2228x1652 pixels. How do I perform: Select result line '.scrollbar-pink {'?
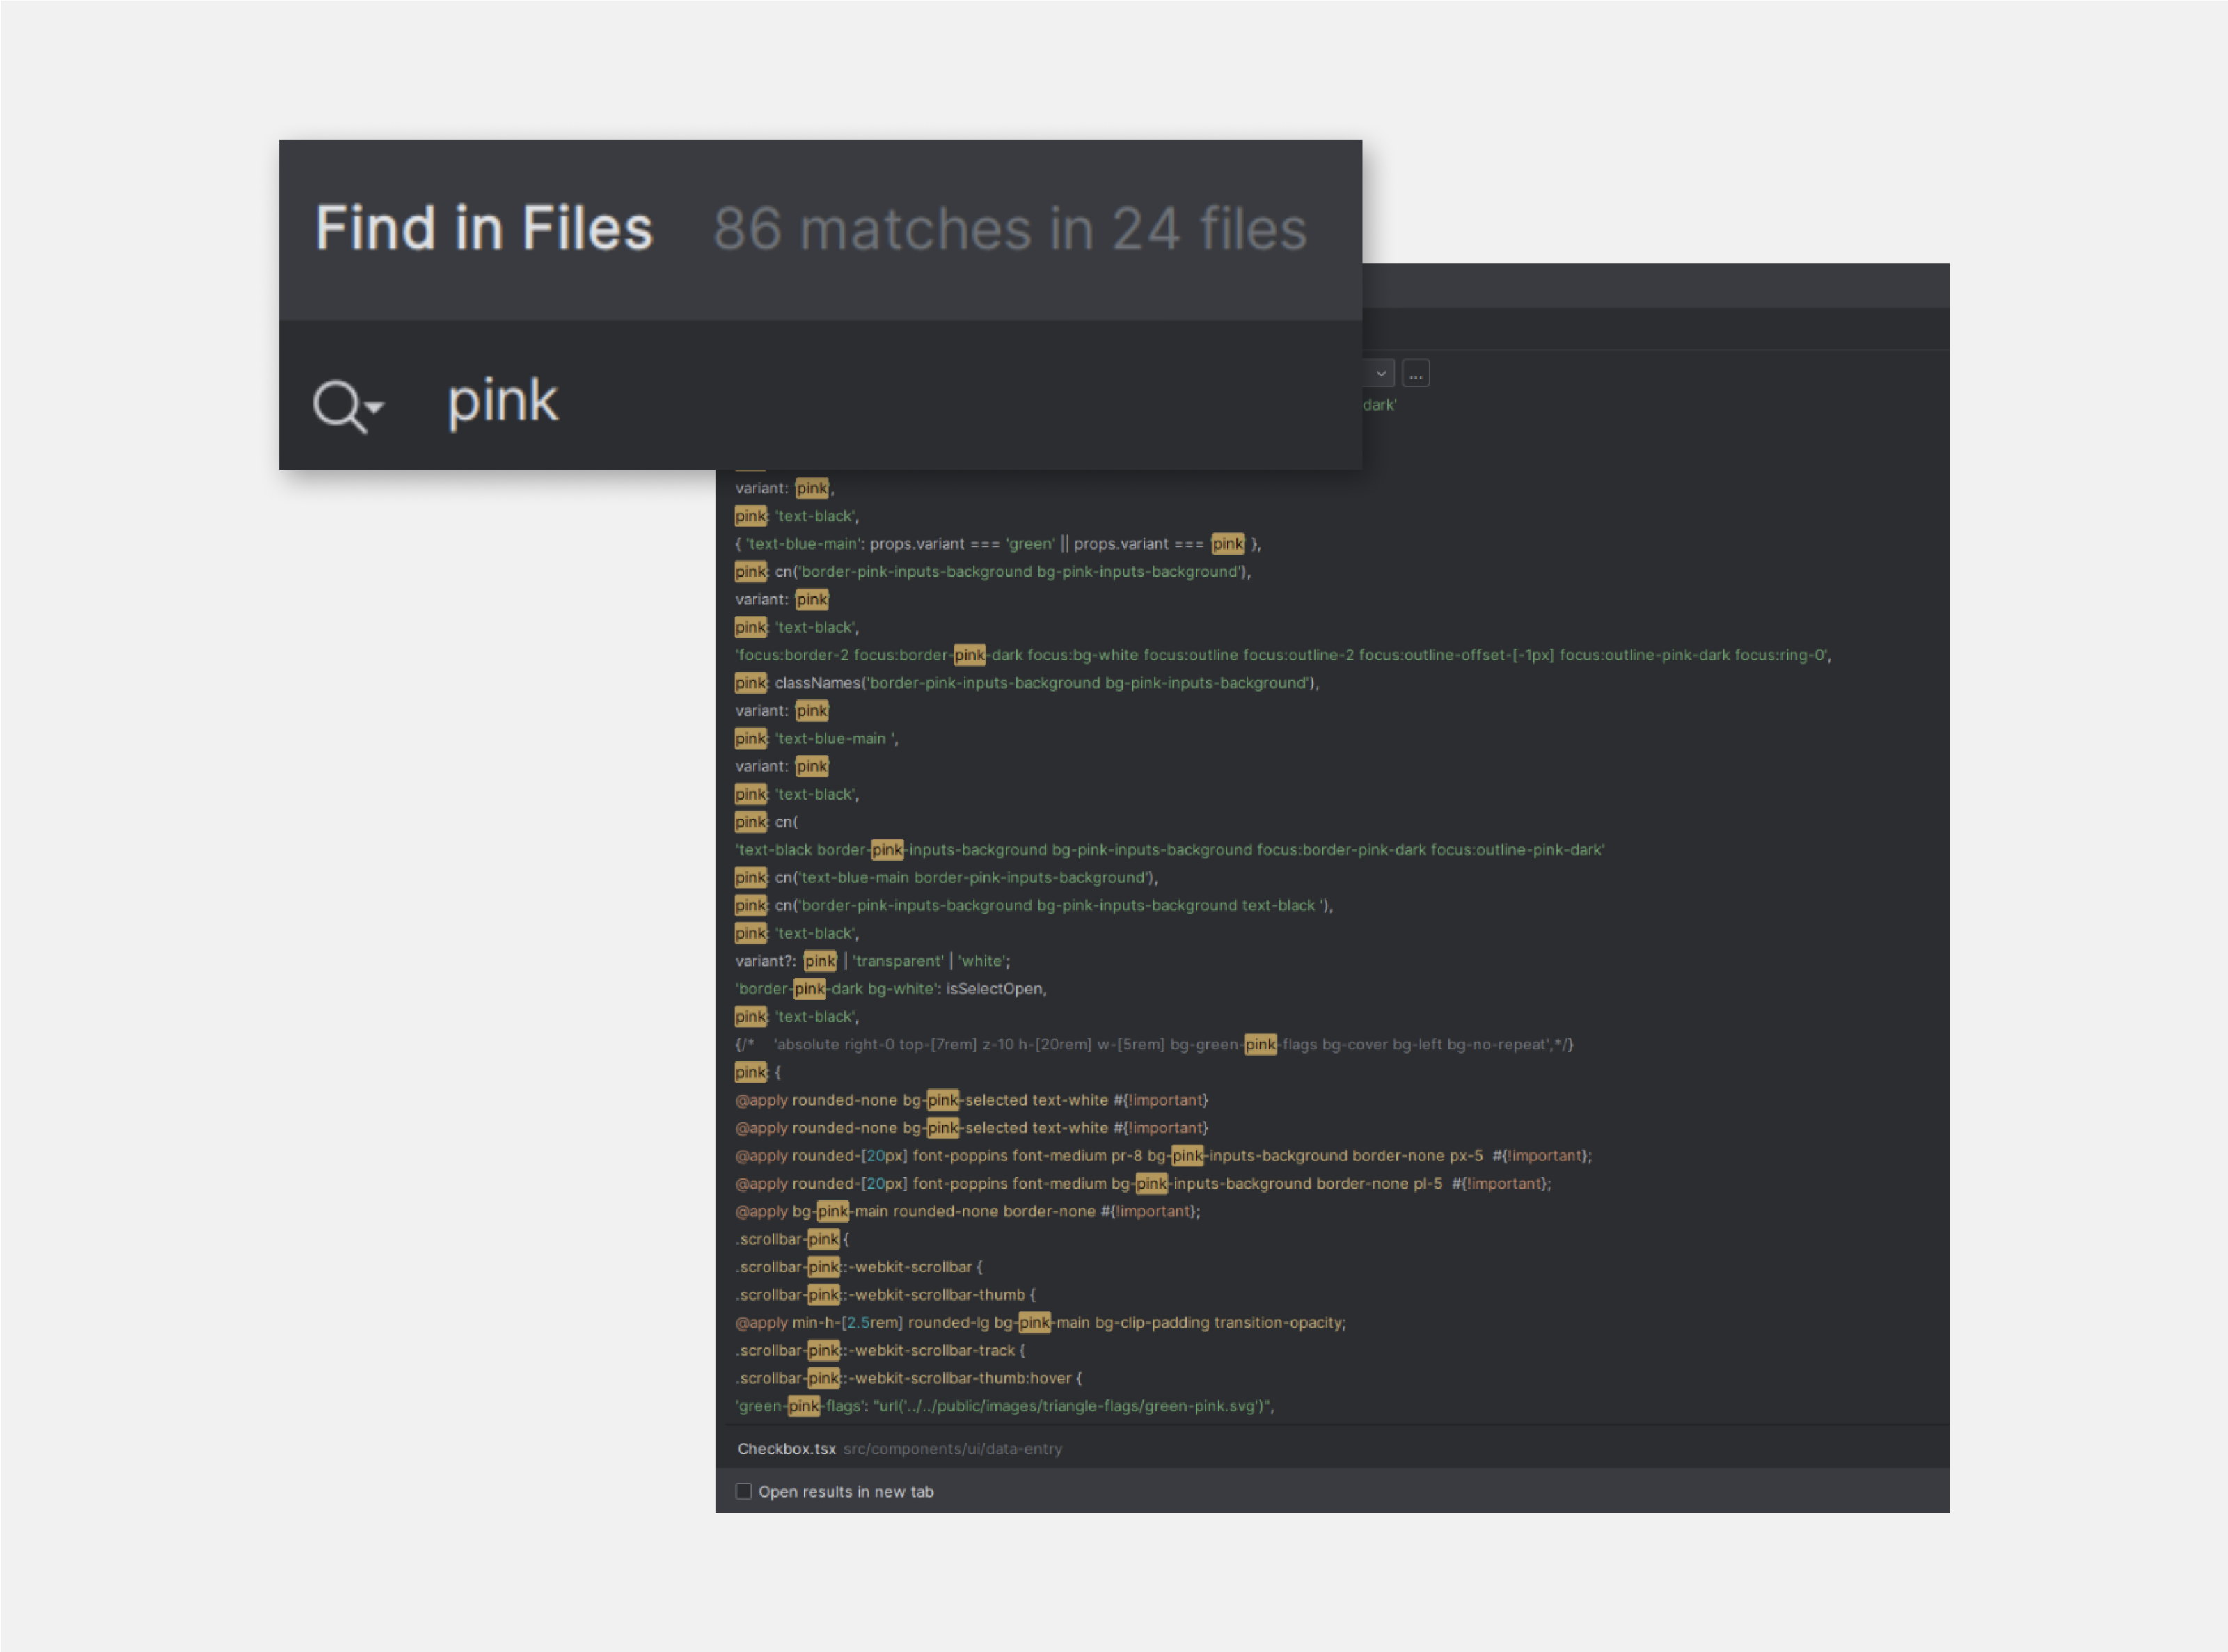(792, 1239)
